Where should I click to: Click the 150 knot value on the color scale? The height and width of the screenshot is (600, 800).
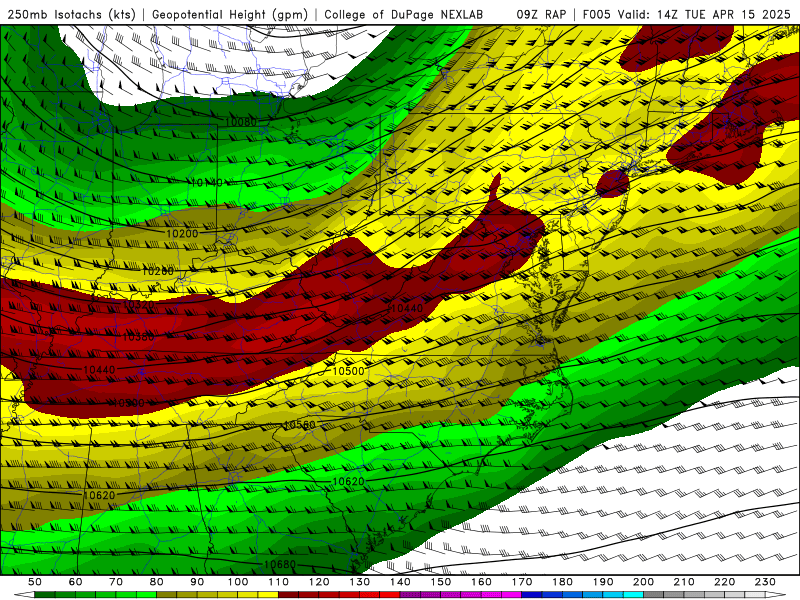click(441, 582)
